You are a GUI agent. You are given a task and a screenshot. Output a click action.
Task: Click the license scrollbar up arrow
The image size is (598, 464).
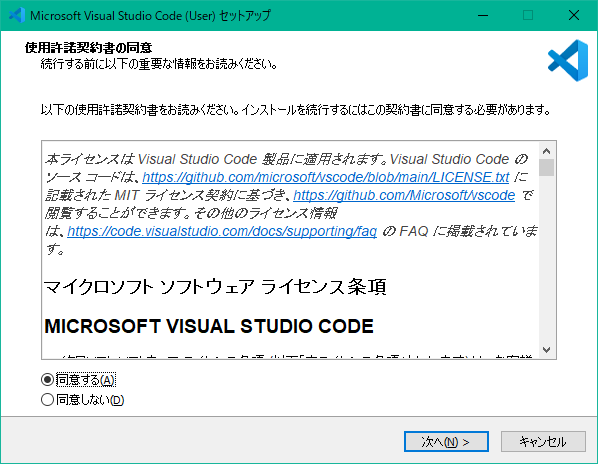pyautogui.click(x=546, y=151)
